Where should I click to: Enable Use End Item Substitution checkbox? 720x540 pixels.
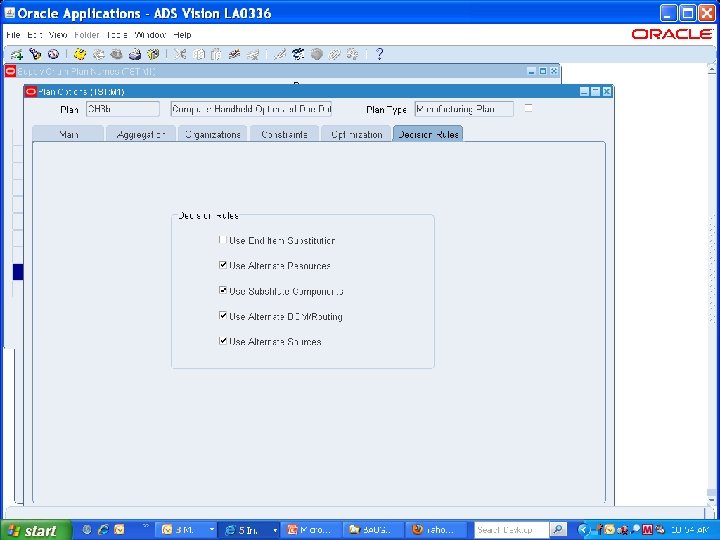pyautogui.click(x=223, y=240)
